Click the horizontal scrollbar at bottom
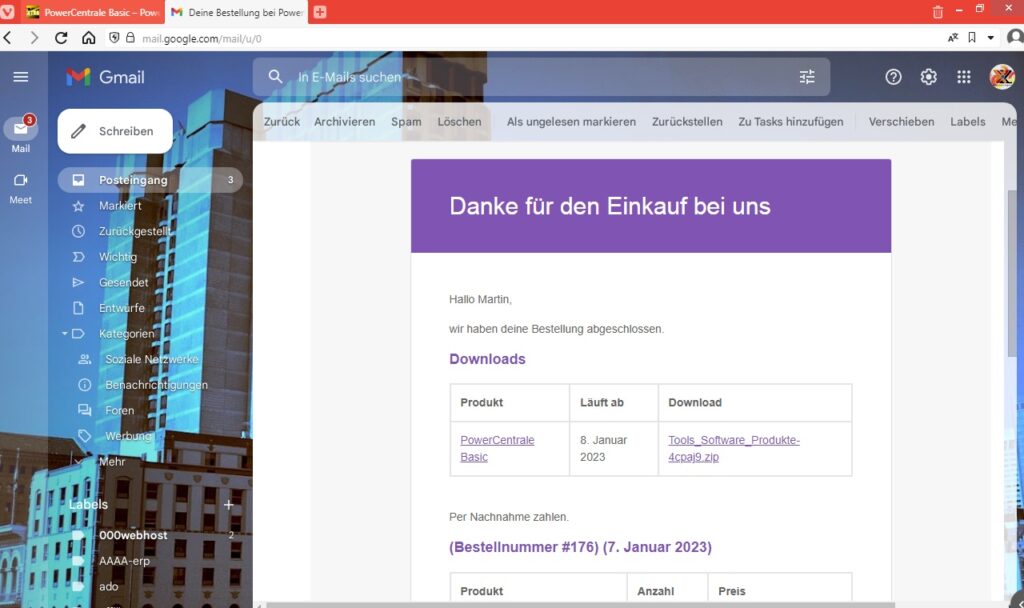1024x608 pixels. pos(580,605)
